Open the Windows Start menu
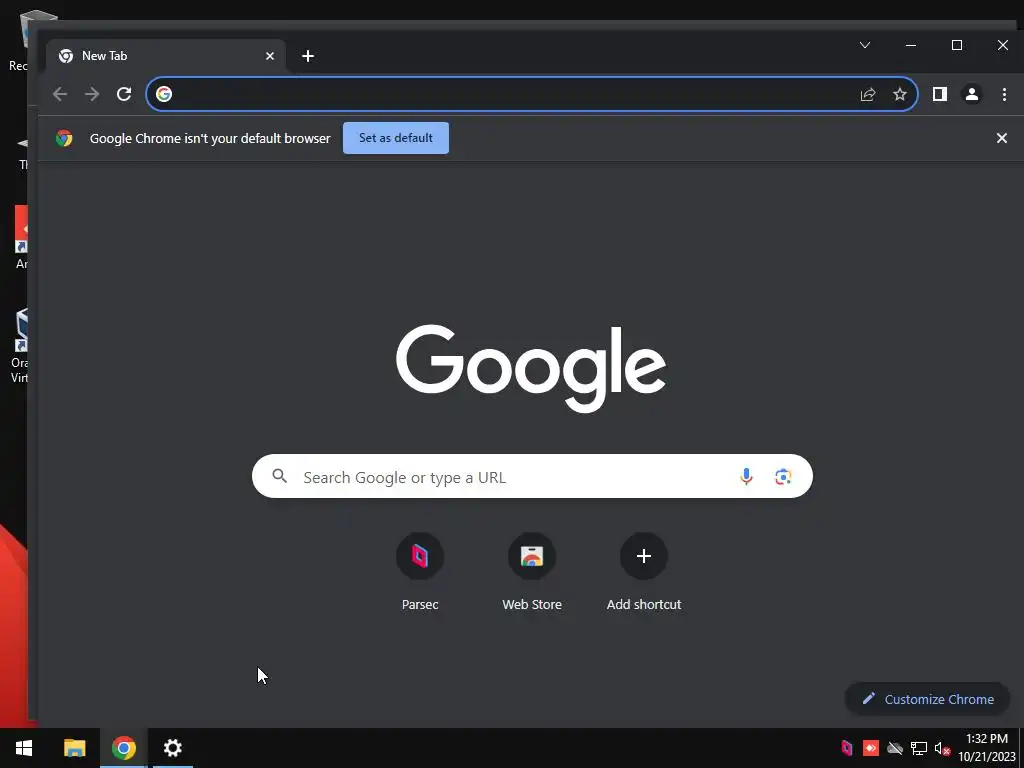The height and width of the screenshot is (768, 1024). pos(24,748)
